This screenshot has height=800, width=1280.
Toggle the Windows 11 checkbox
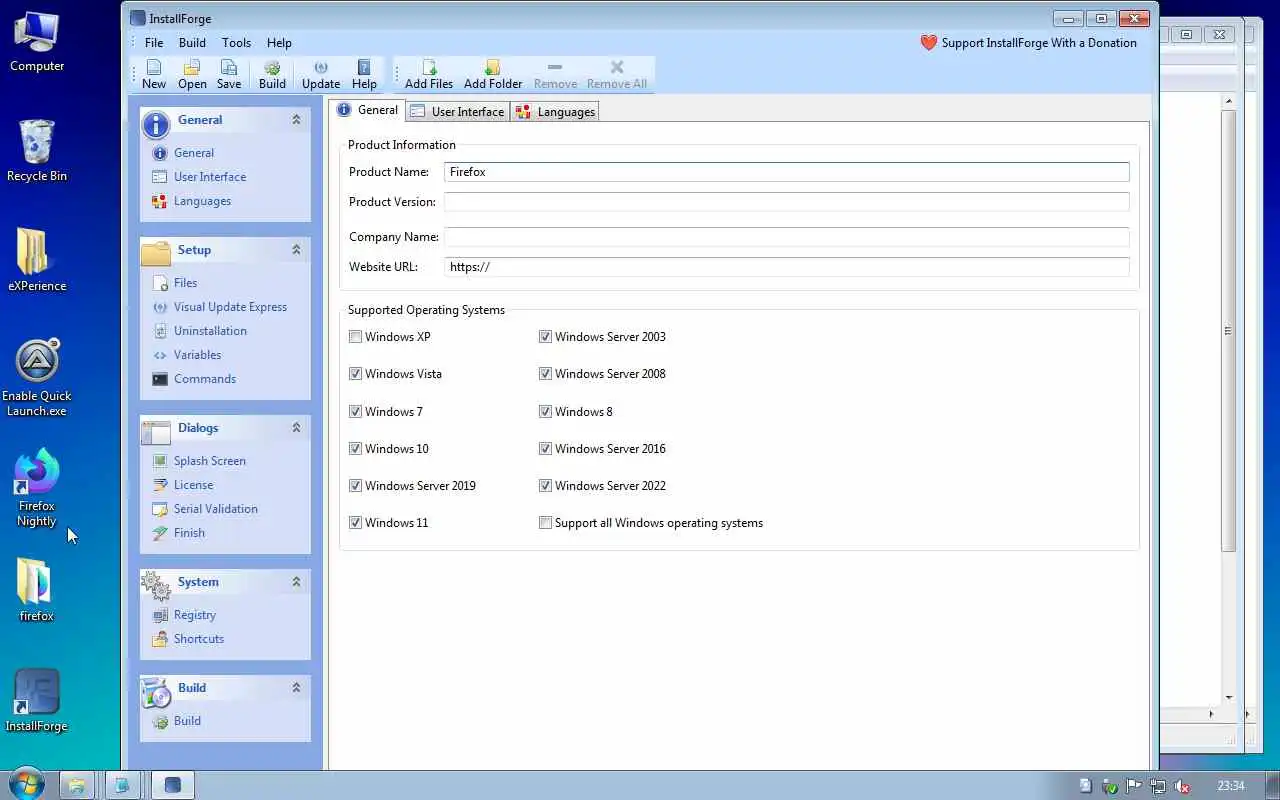pos(355,523)
